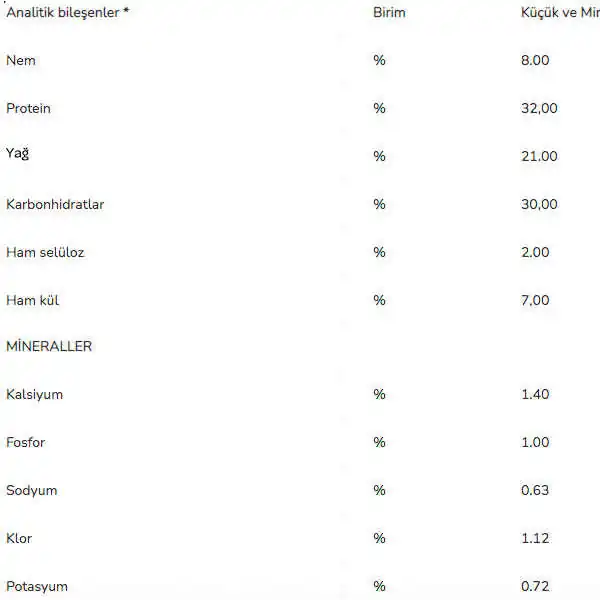Select the "MİNERALLER" section heading
The image size is (600, 600).
coord(49,346)
